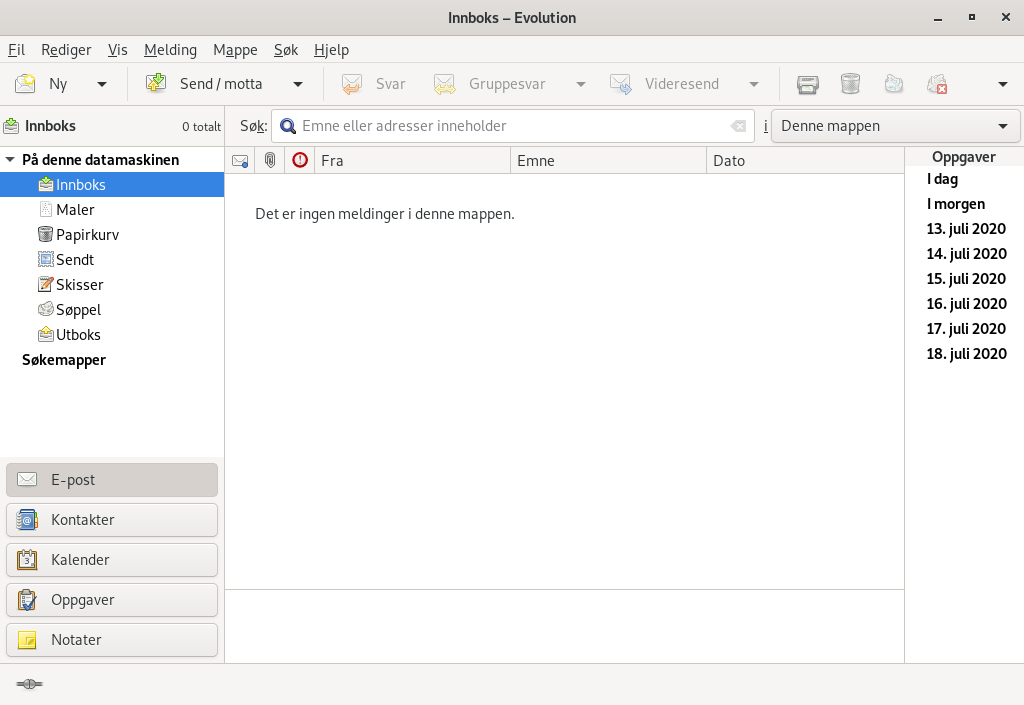Click the network connection status icon
This screenshot has height=705, width=1024.
(29, 684)
